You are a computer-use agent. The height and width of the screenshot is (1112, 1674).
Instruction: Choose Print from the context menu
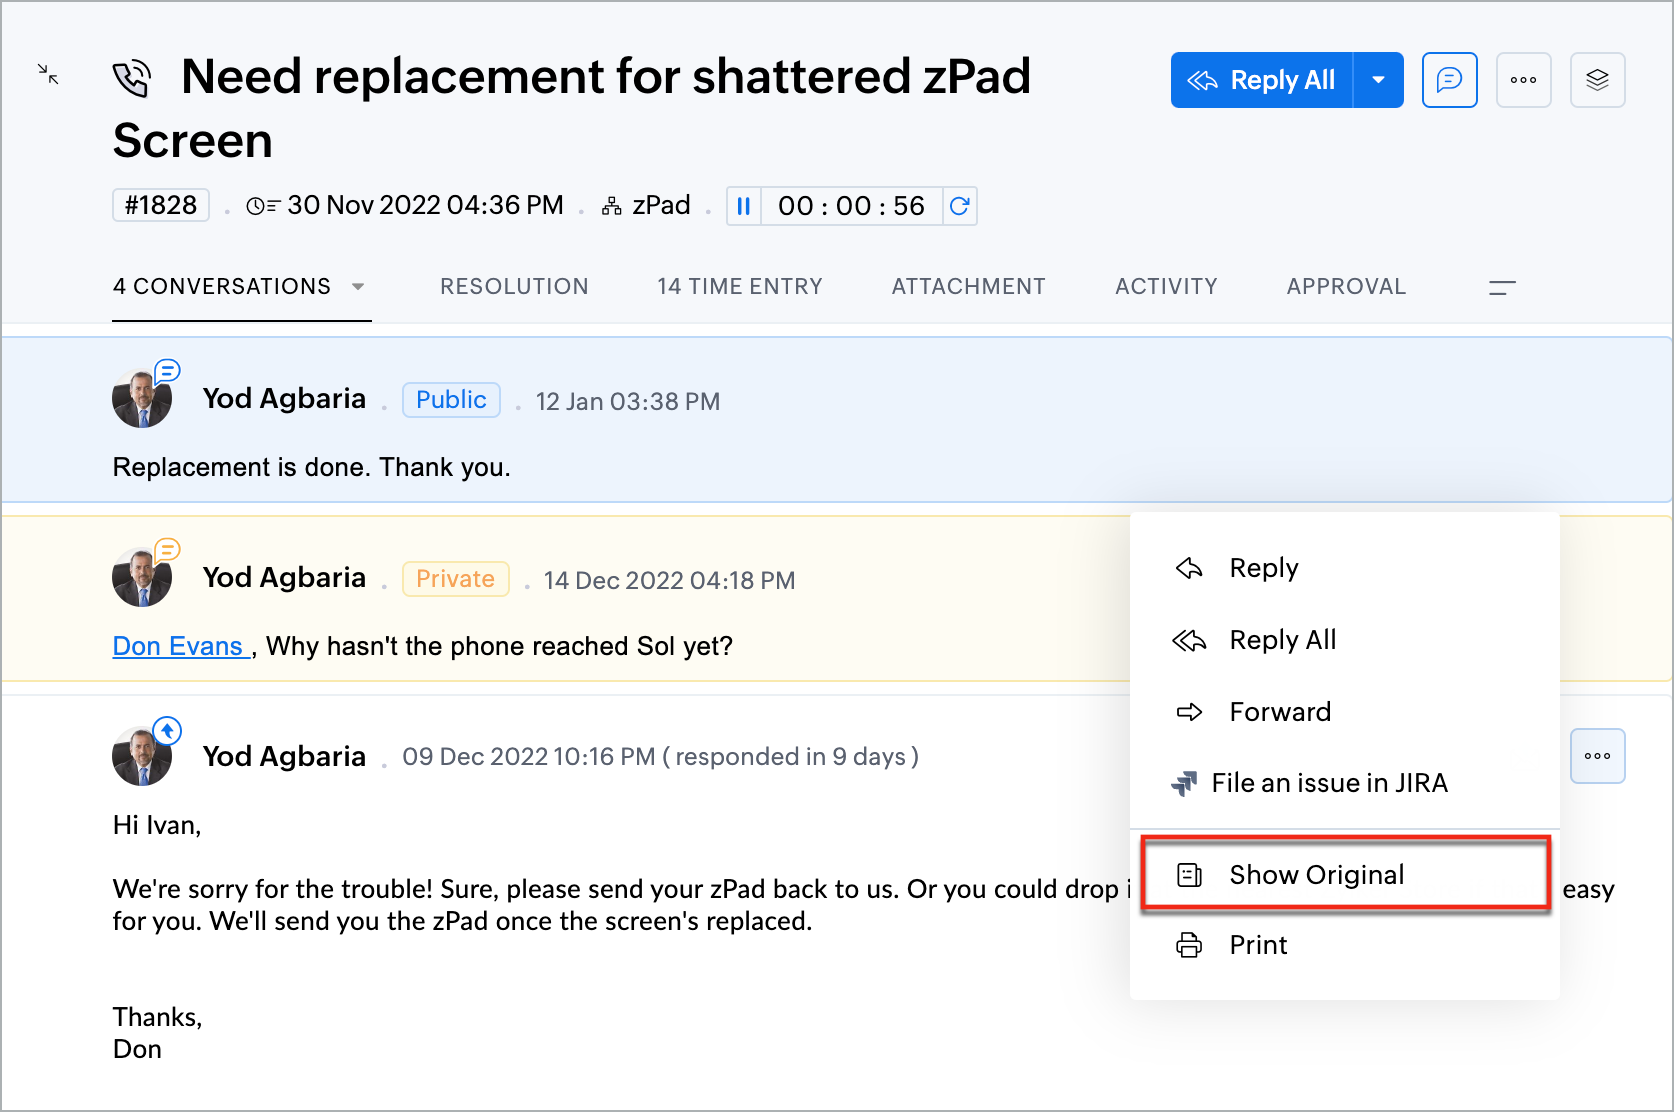click(x=1258, y=945)
